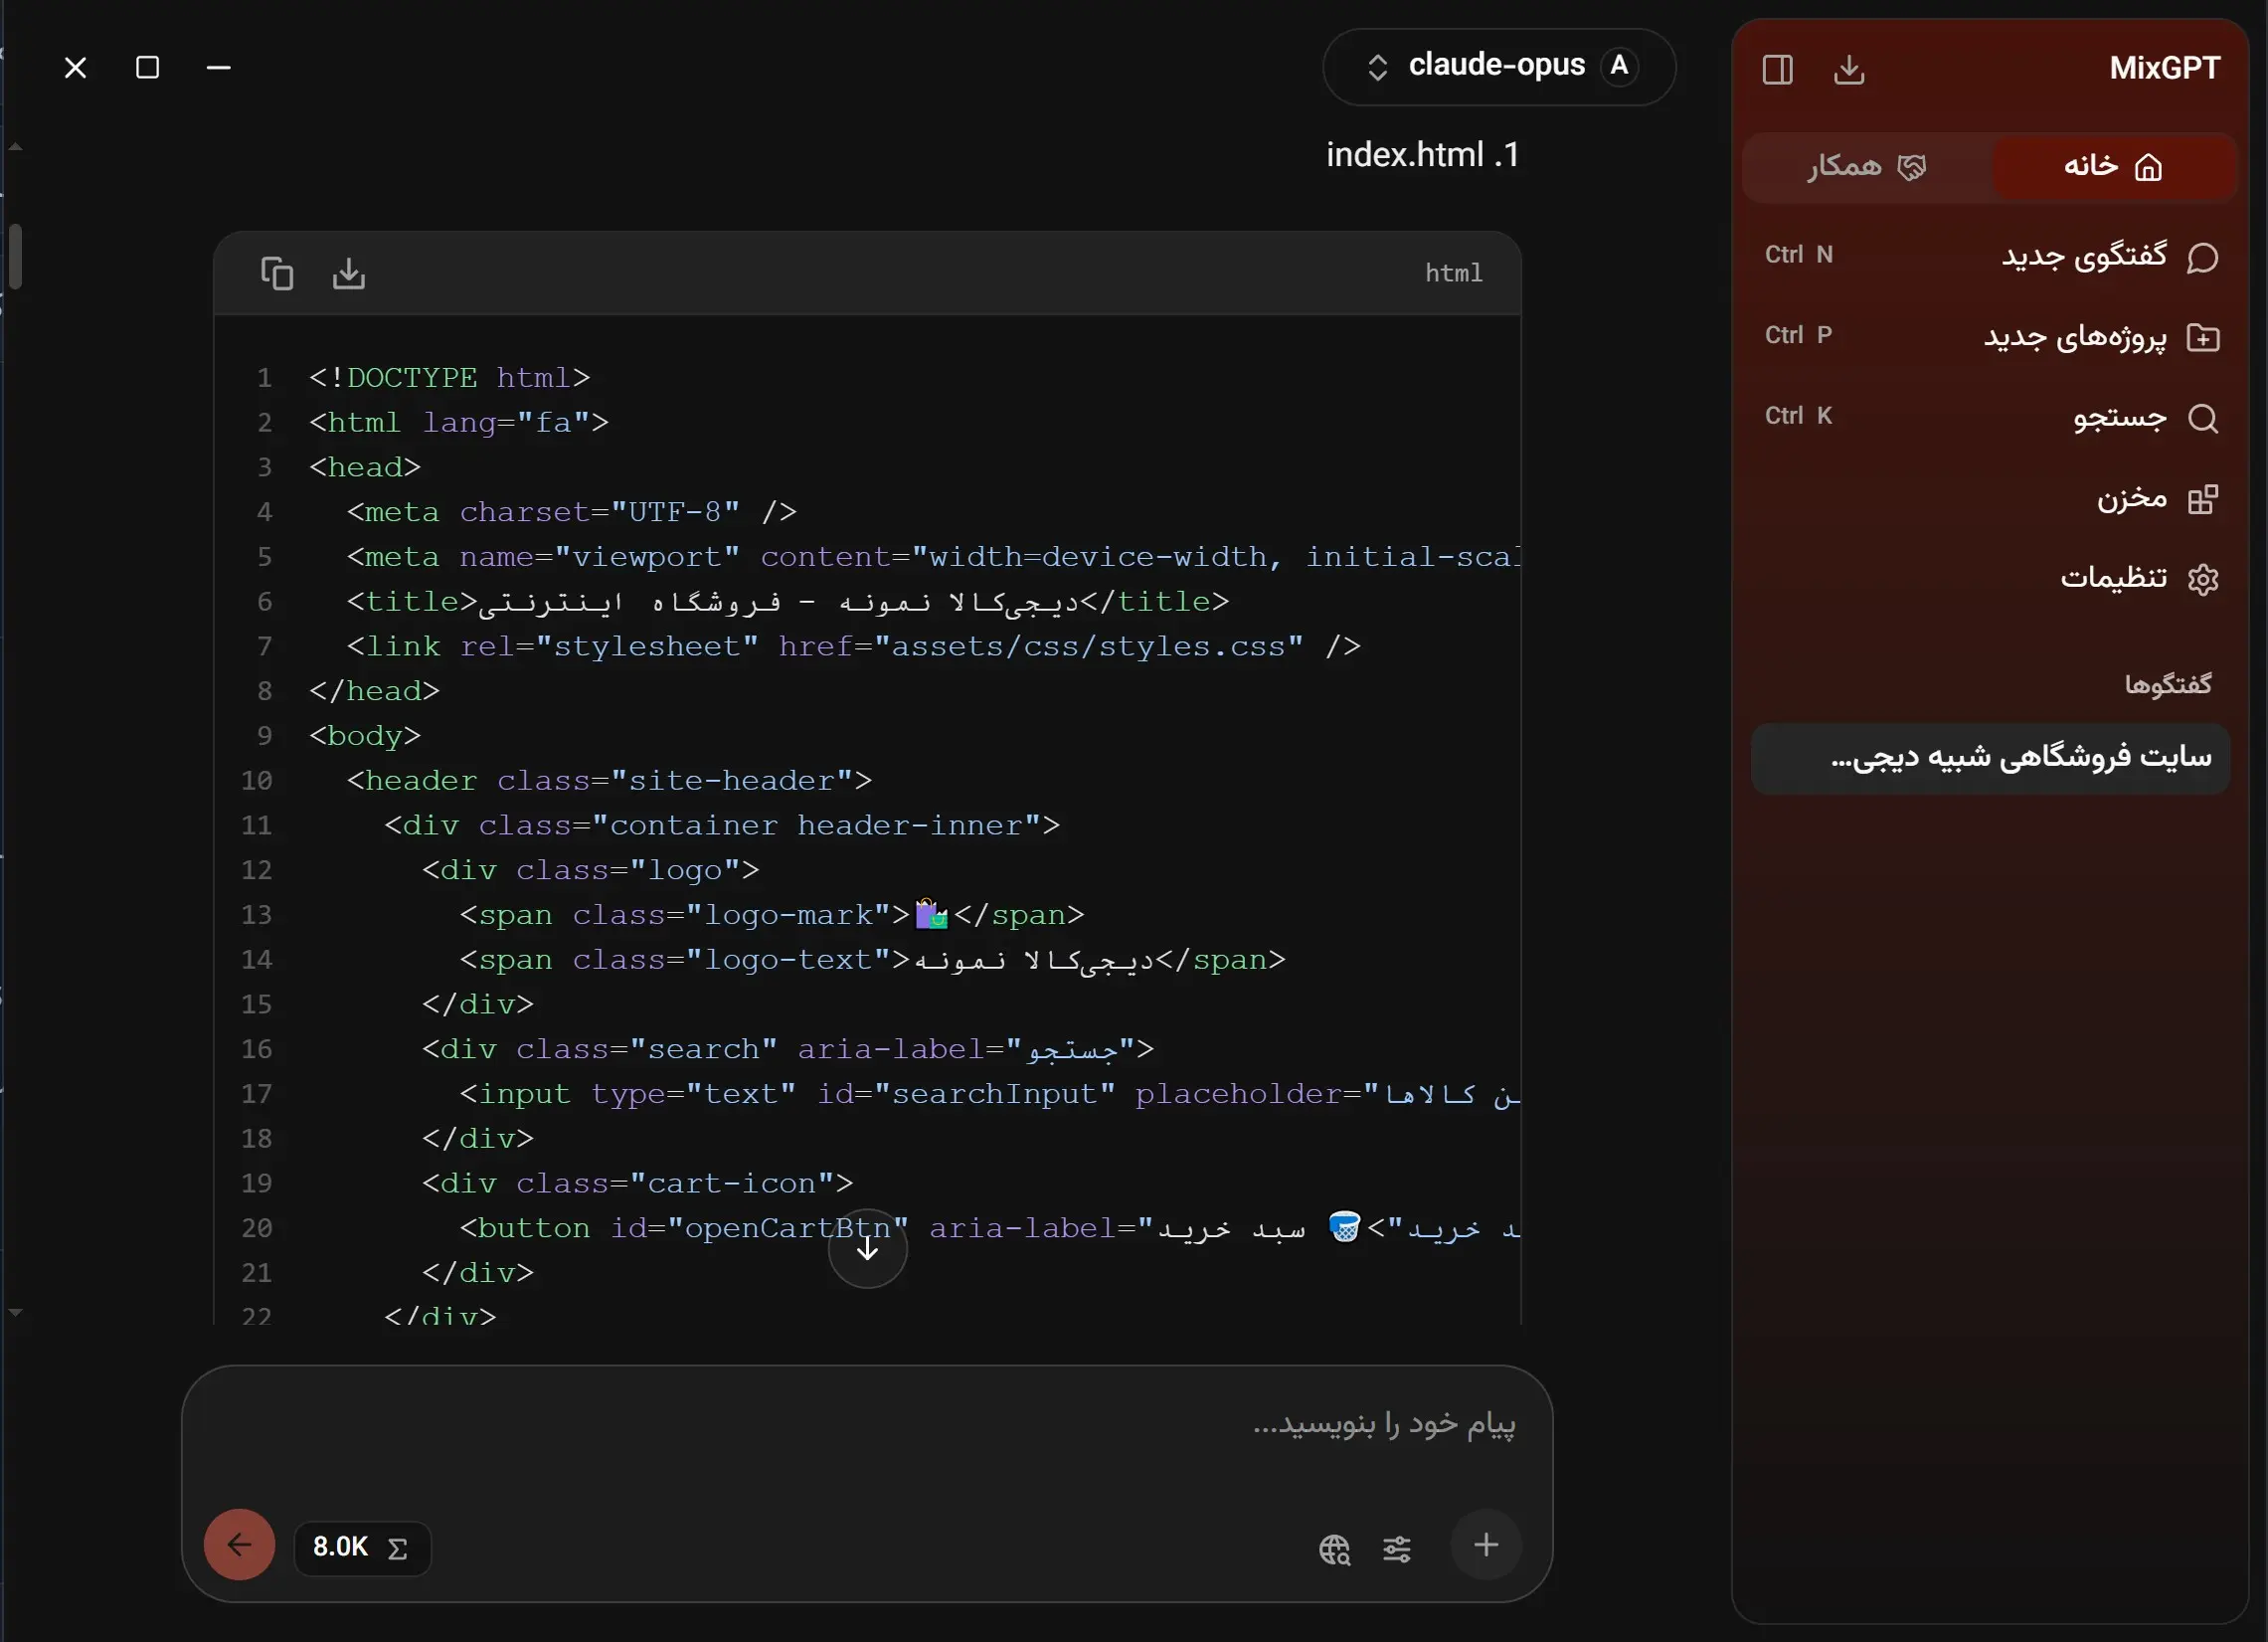Image resolution: width=2268 pixels, height=1642 pixels.
Task: Click the Ctrl N shortcut hint
Action: [x=1798, y=255]
